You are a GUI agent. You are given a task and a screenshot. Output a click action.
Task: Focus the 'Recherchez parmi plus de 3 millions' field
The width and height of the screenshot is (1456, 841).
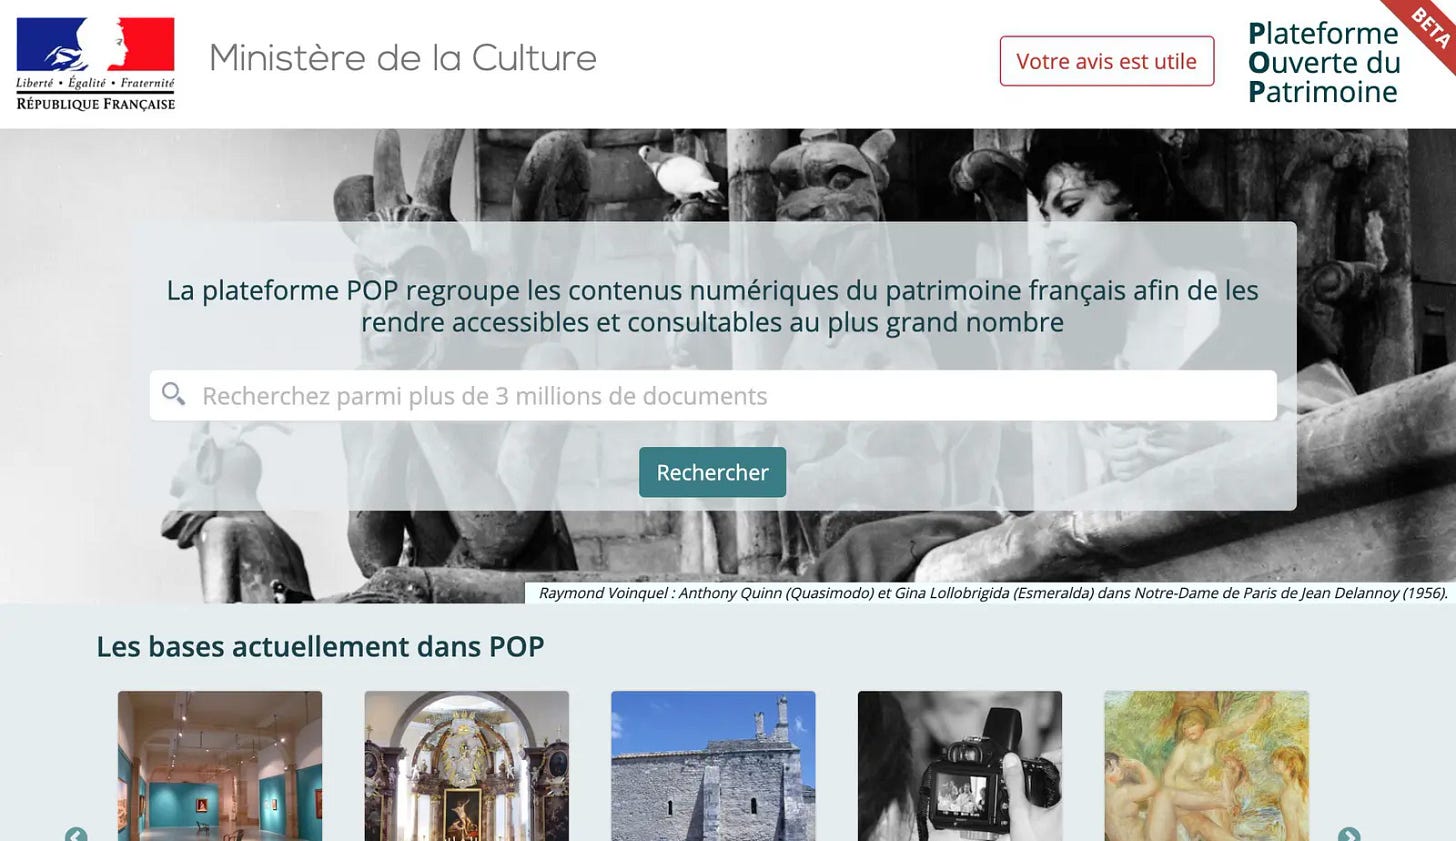tap(713, 396)
